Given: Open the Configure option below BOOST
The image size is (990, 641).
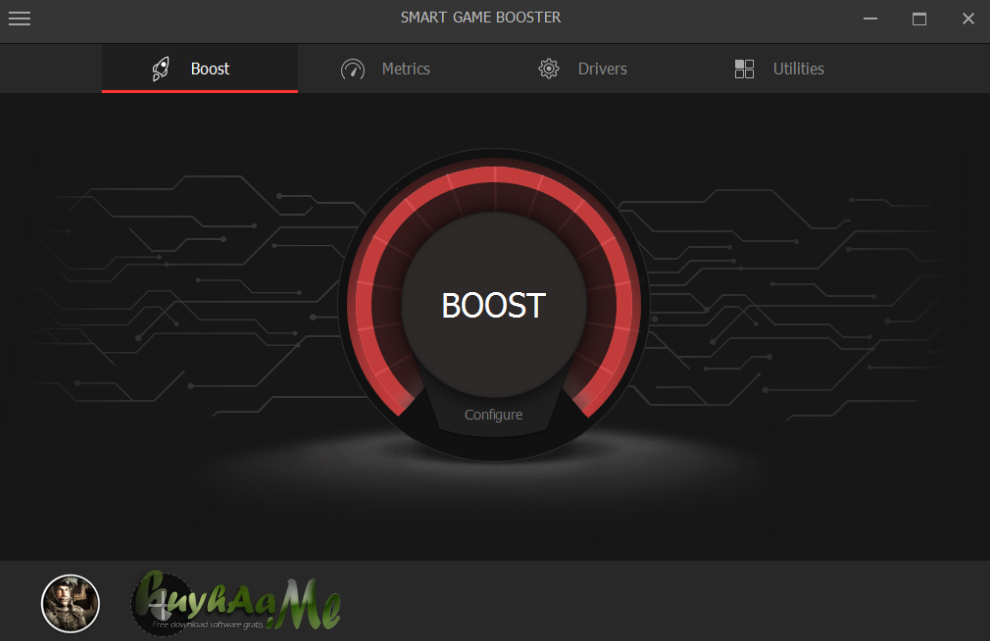Looking at the screenshot, I should tap(493, 415).
